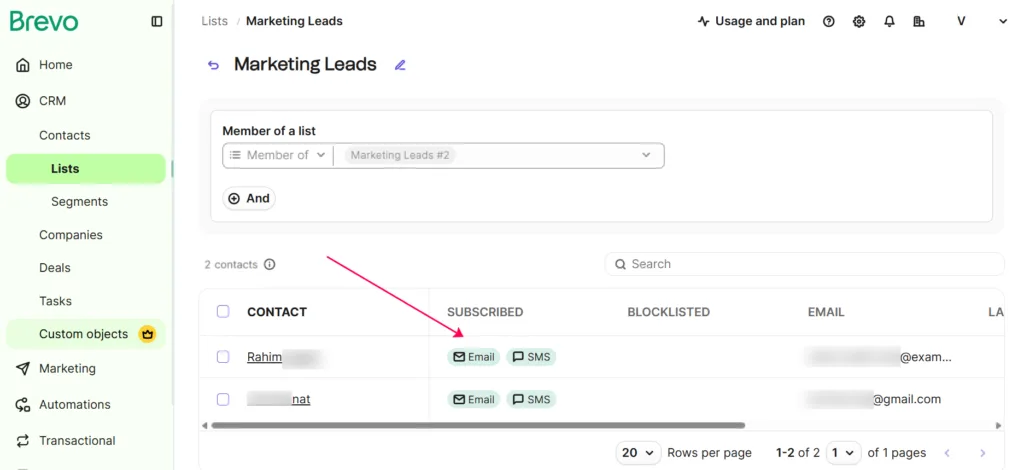Viewport: 1024px width, 470px height.
Task: Click SMS badge in Rahim row
Action: [x=531, y=357]
